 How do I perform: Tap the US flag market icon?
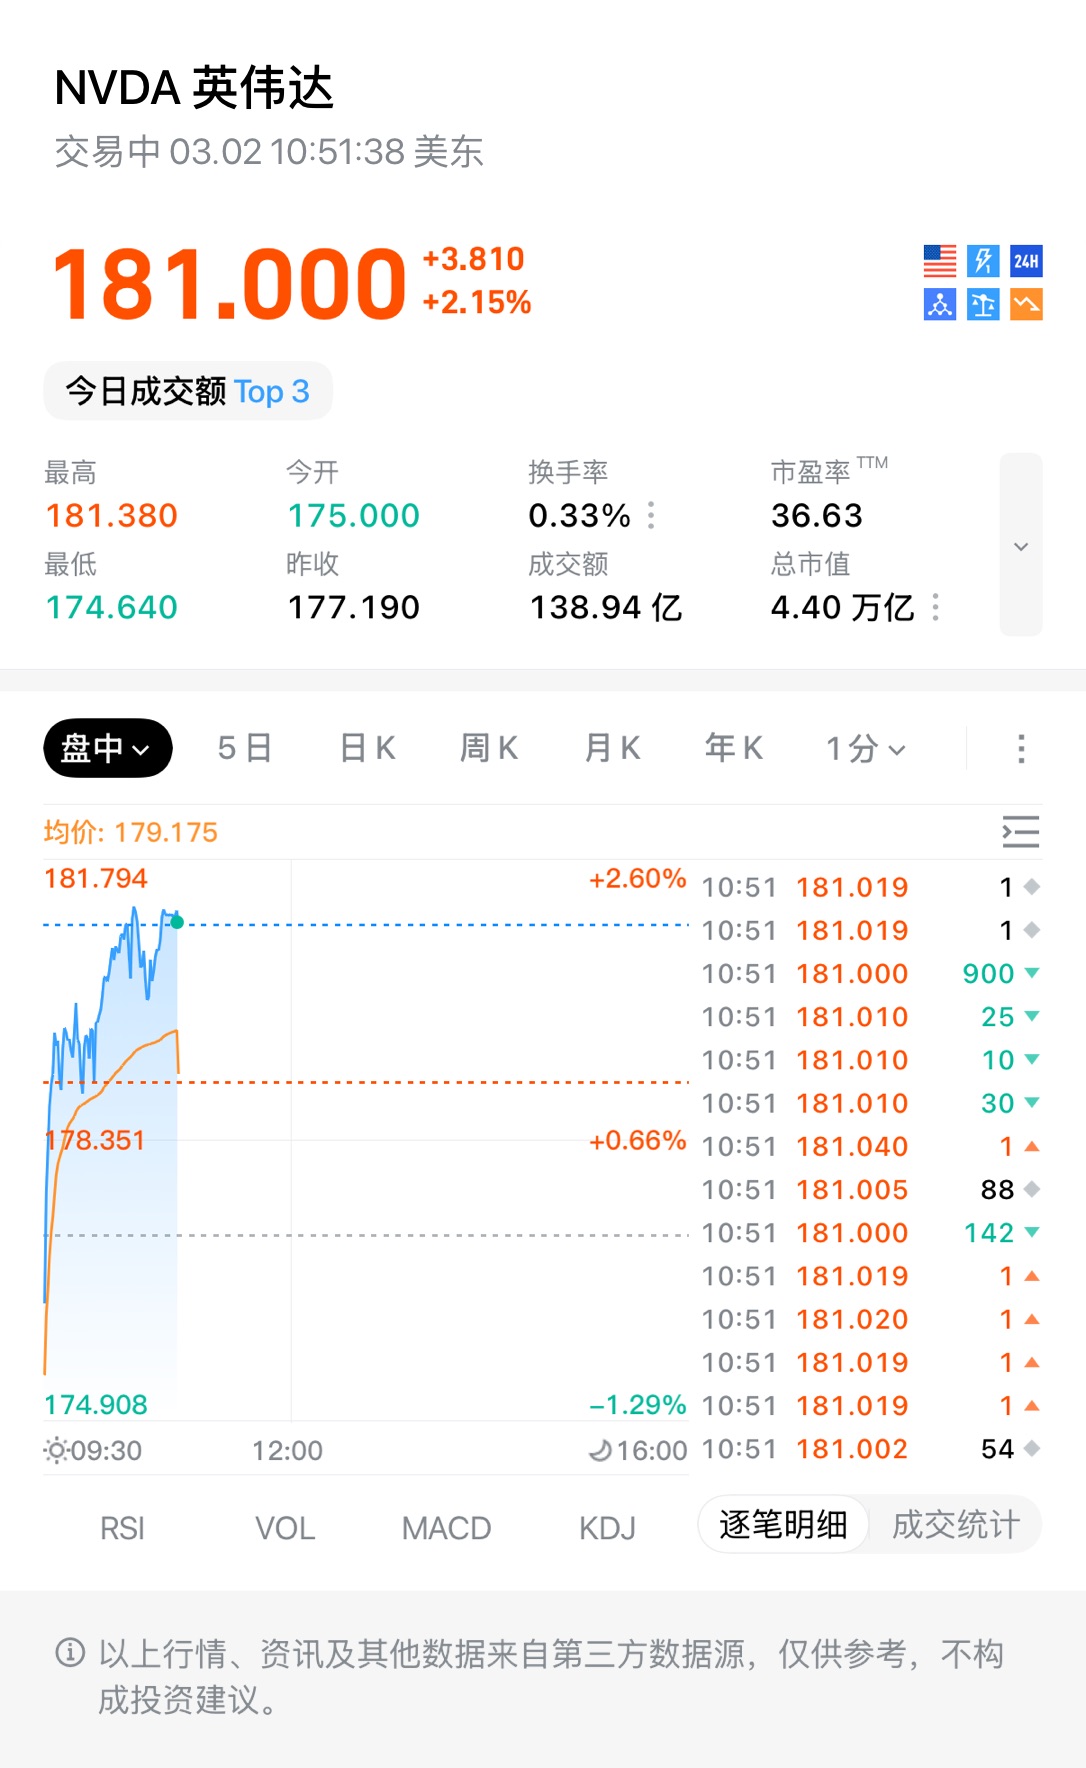tap(940, 261)
